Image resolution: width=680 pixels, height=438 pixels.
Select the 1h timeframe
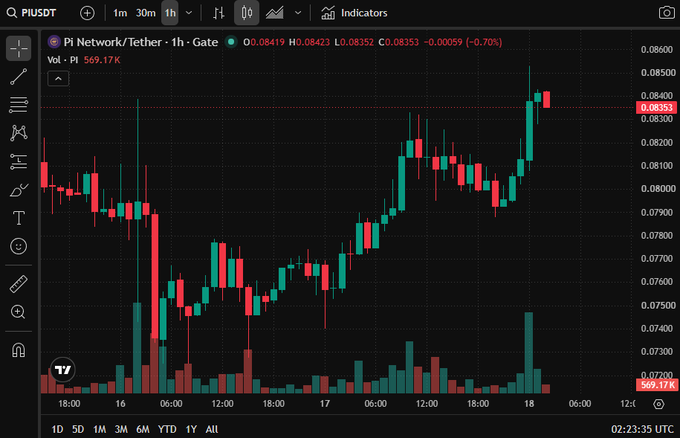tap(170, 13)
